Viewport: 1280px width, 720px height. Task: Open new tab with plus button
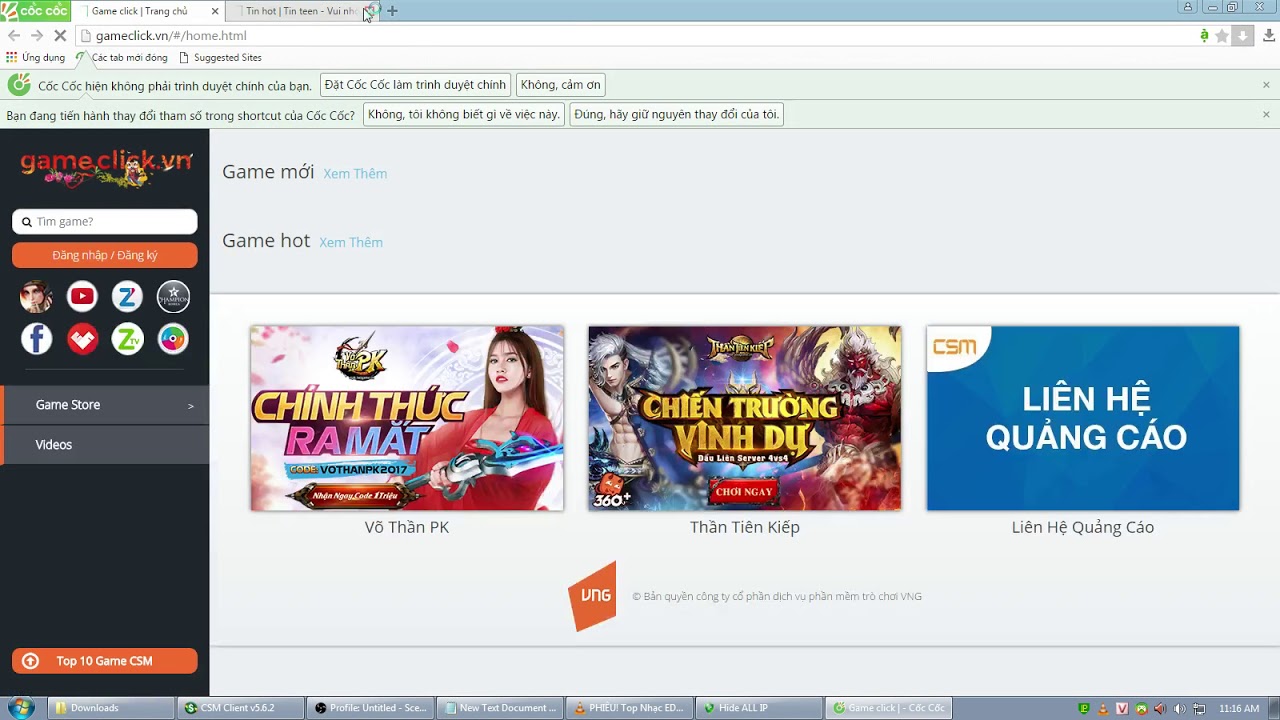pos(392,11)
